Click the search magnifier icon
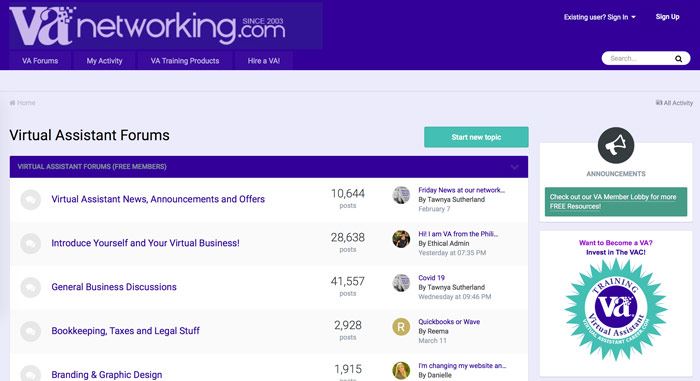The height and width of the screenshot is (381, 700). [x=678, y=59]
